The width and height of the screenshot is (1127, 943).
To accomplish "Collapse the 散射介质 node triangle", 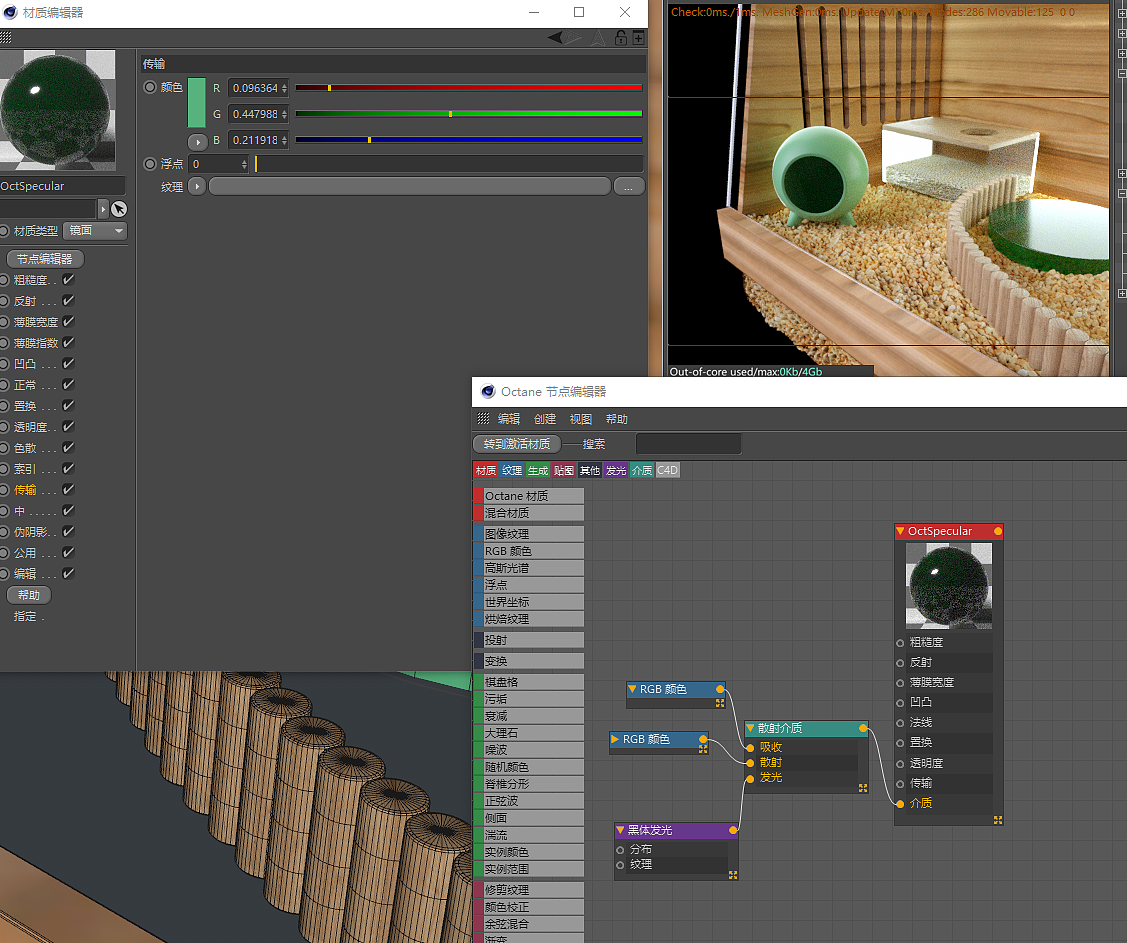I will click(x=750, y=728).
